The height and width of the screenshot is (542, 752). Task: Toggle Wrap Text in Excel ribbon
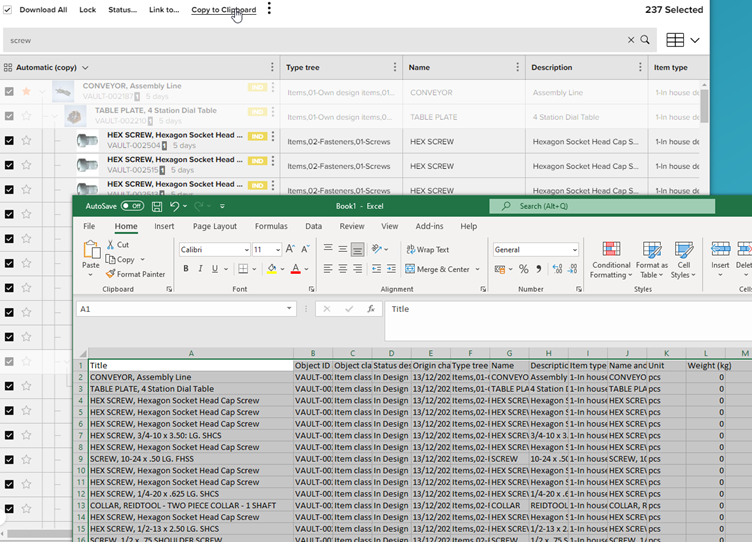pos(427,249)
